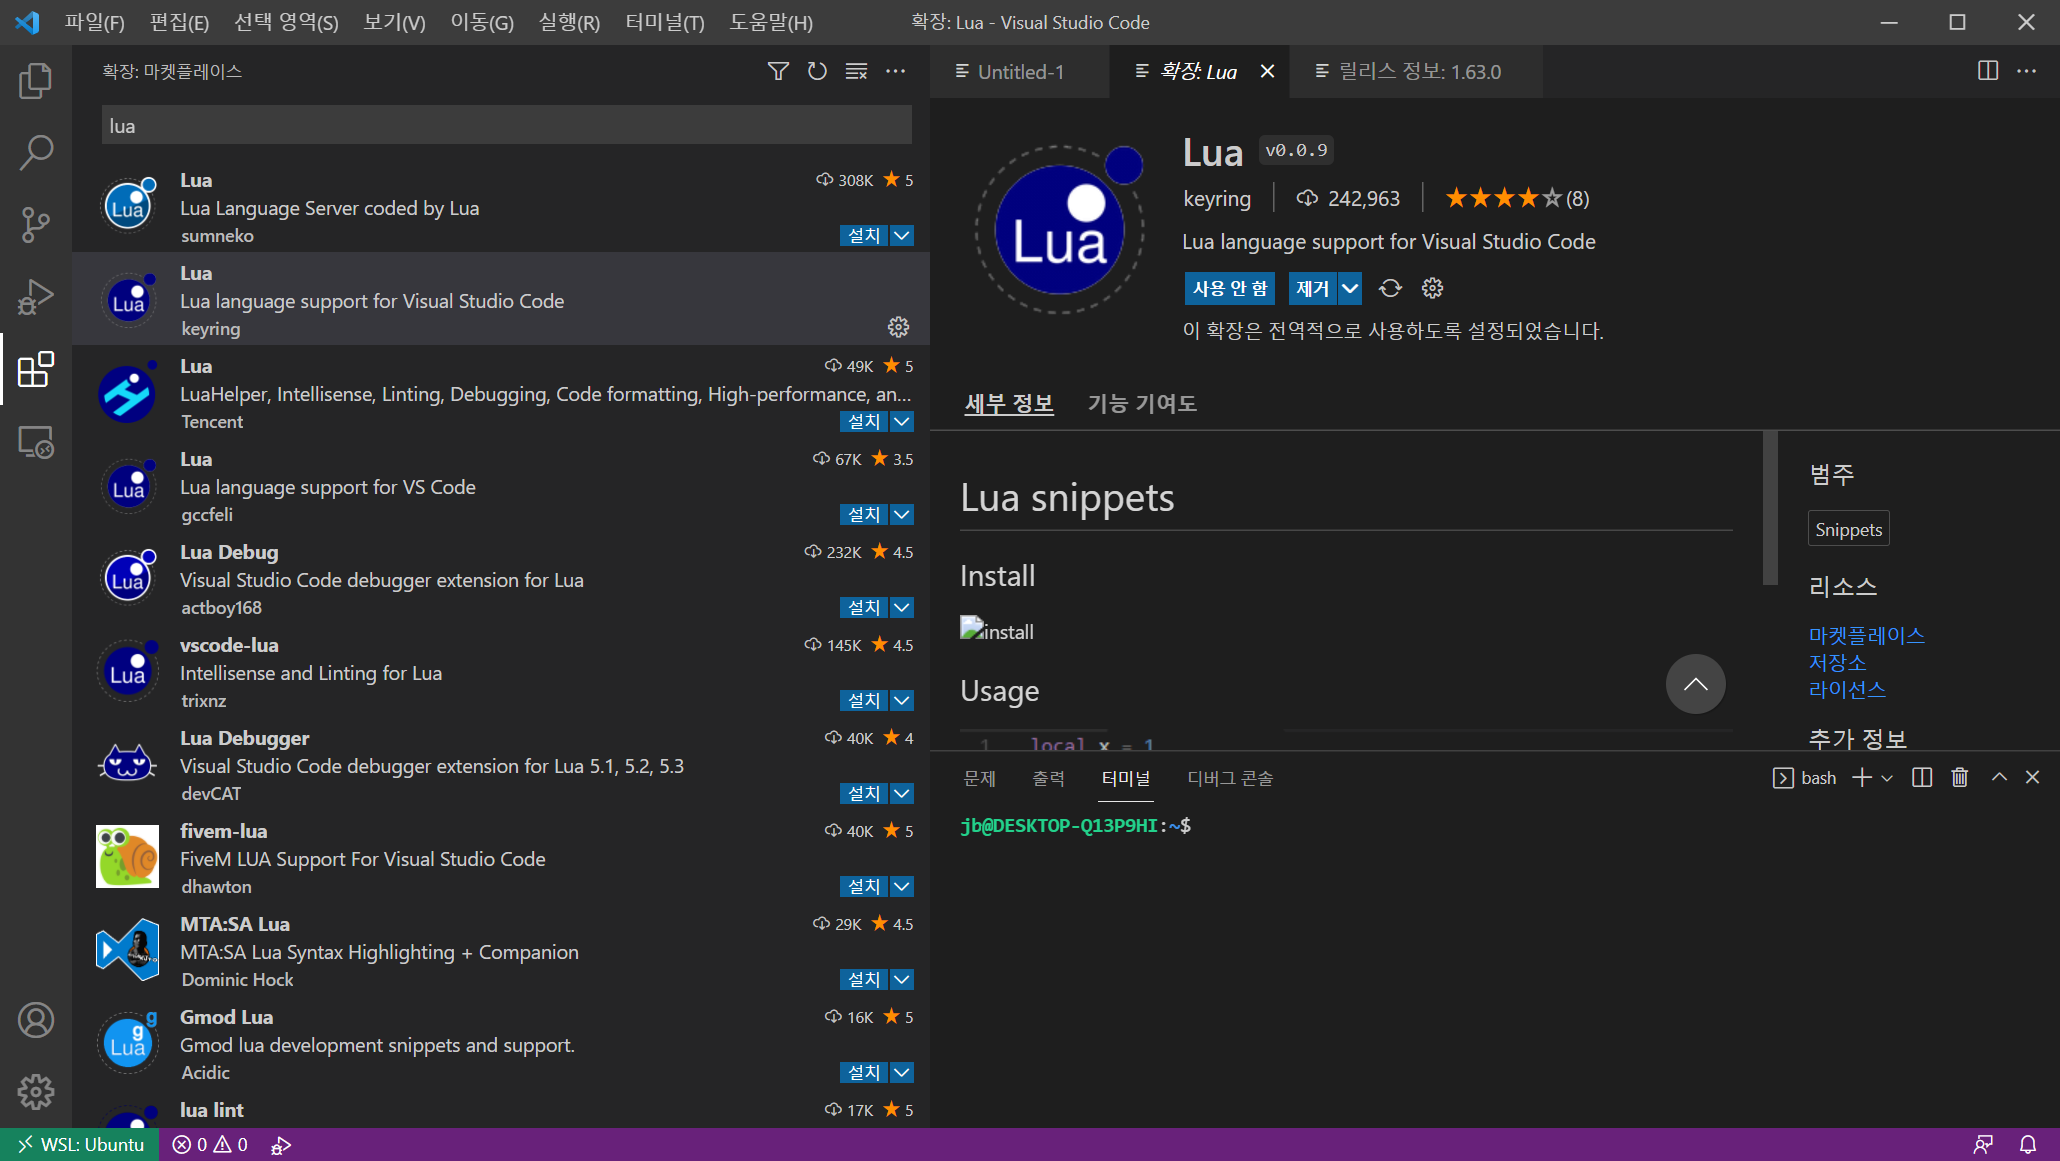Screen dimensions: 2060x1161
Task: Select the 출력 panel tab
Action: 1048,778
